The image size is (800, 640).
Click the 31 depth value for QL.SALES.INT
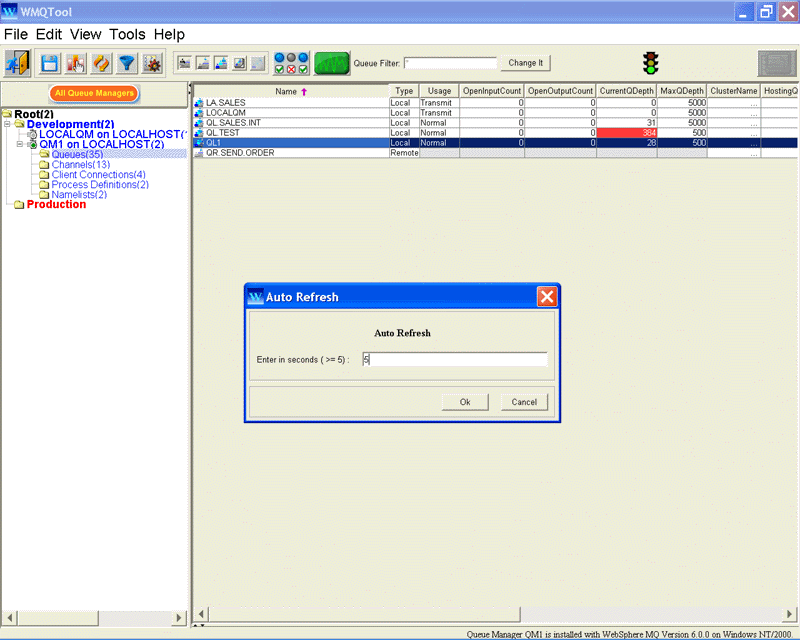tap(651, 123)
